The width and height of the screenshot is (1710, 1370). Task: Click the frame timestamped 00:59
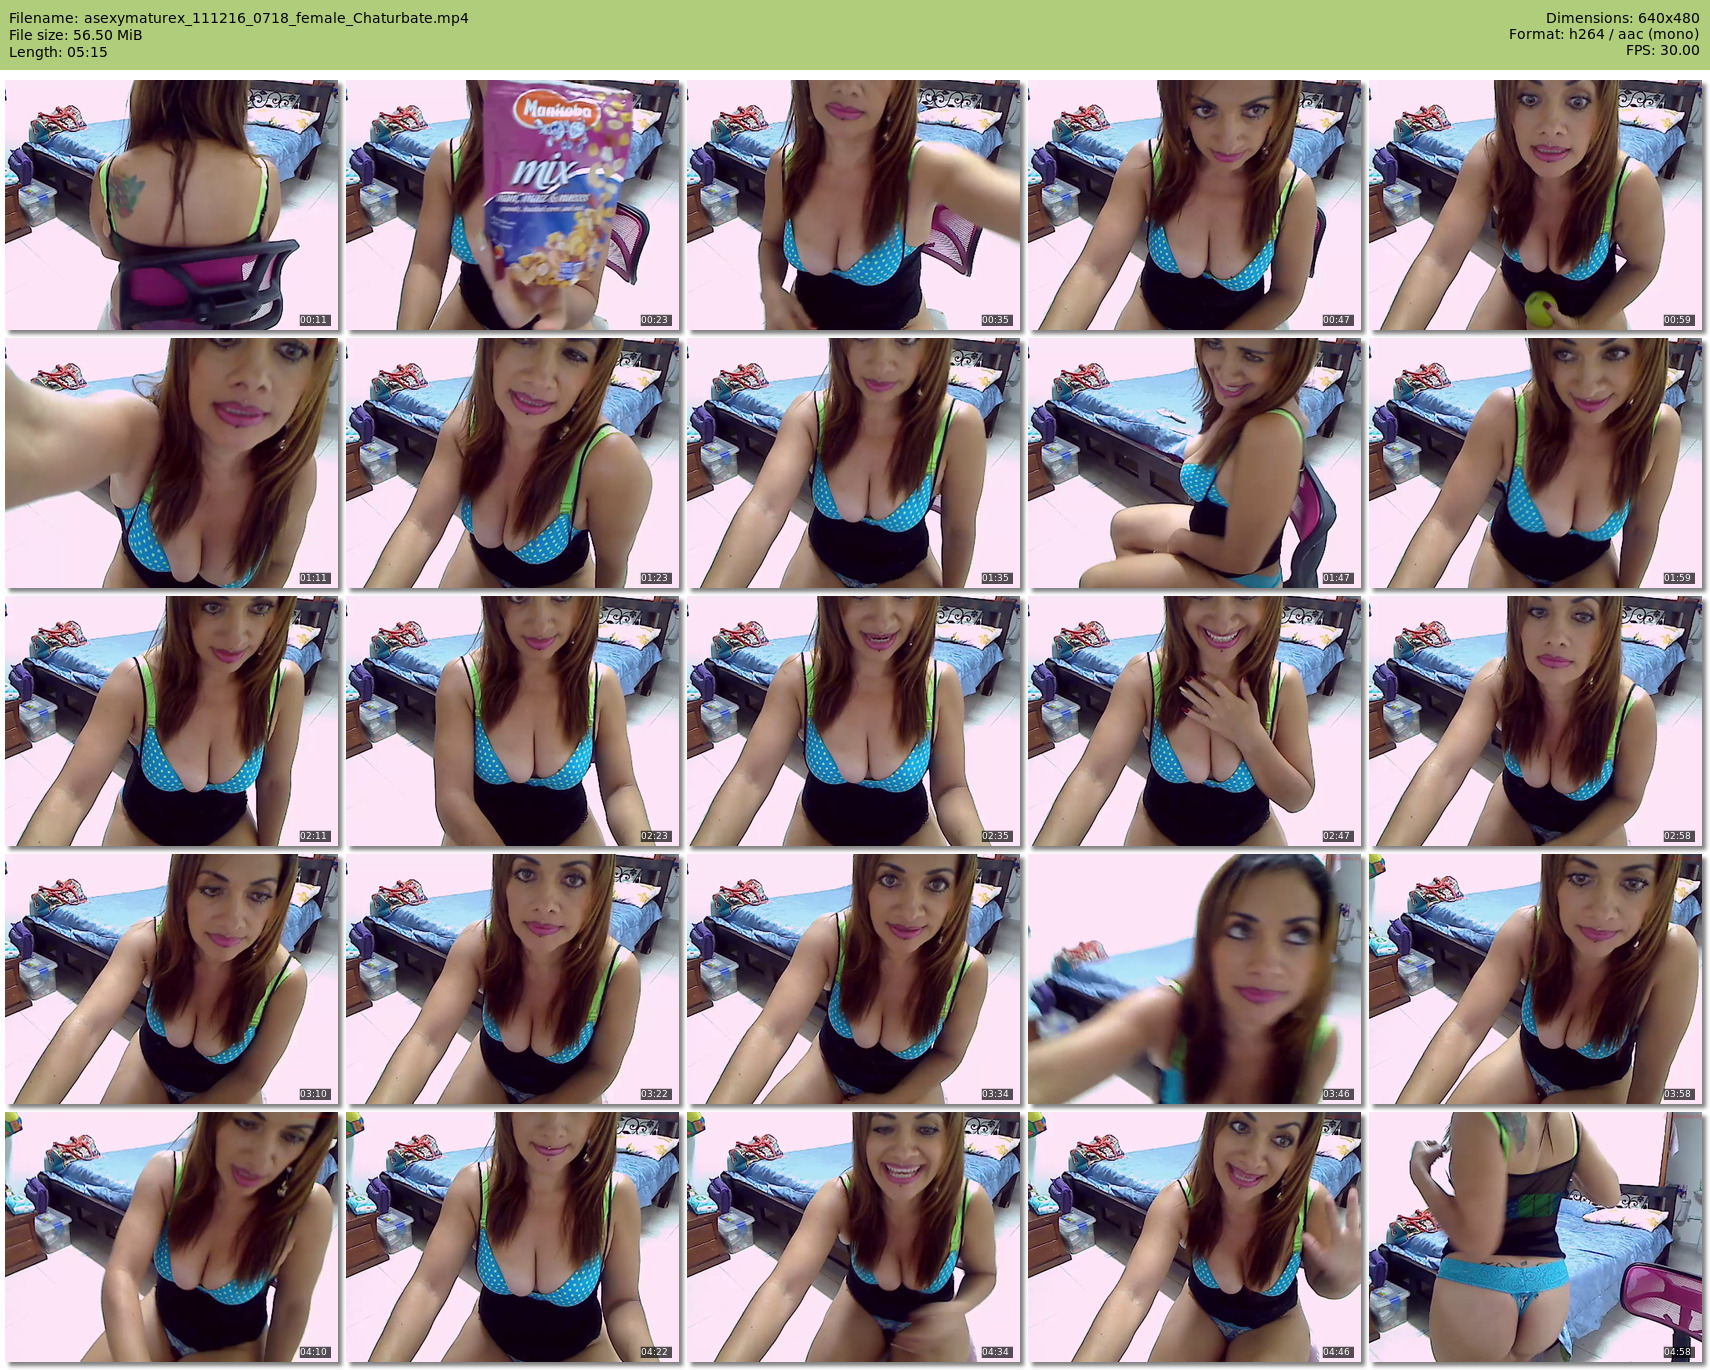1536,205
